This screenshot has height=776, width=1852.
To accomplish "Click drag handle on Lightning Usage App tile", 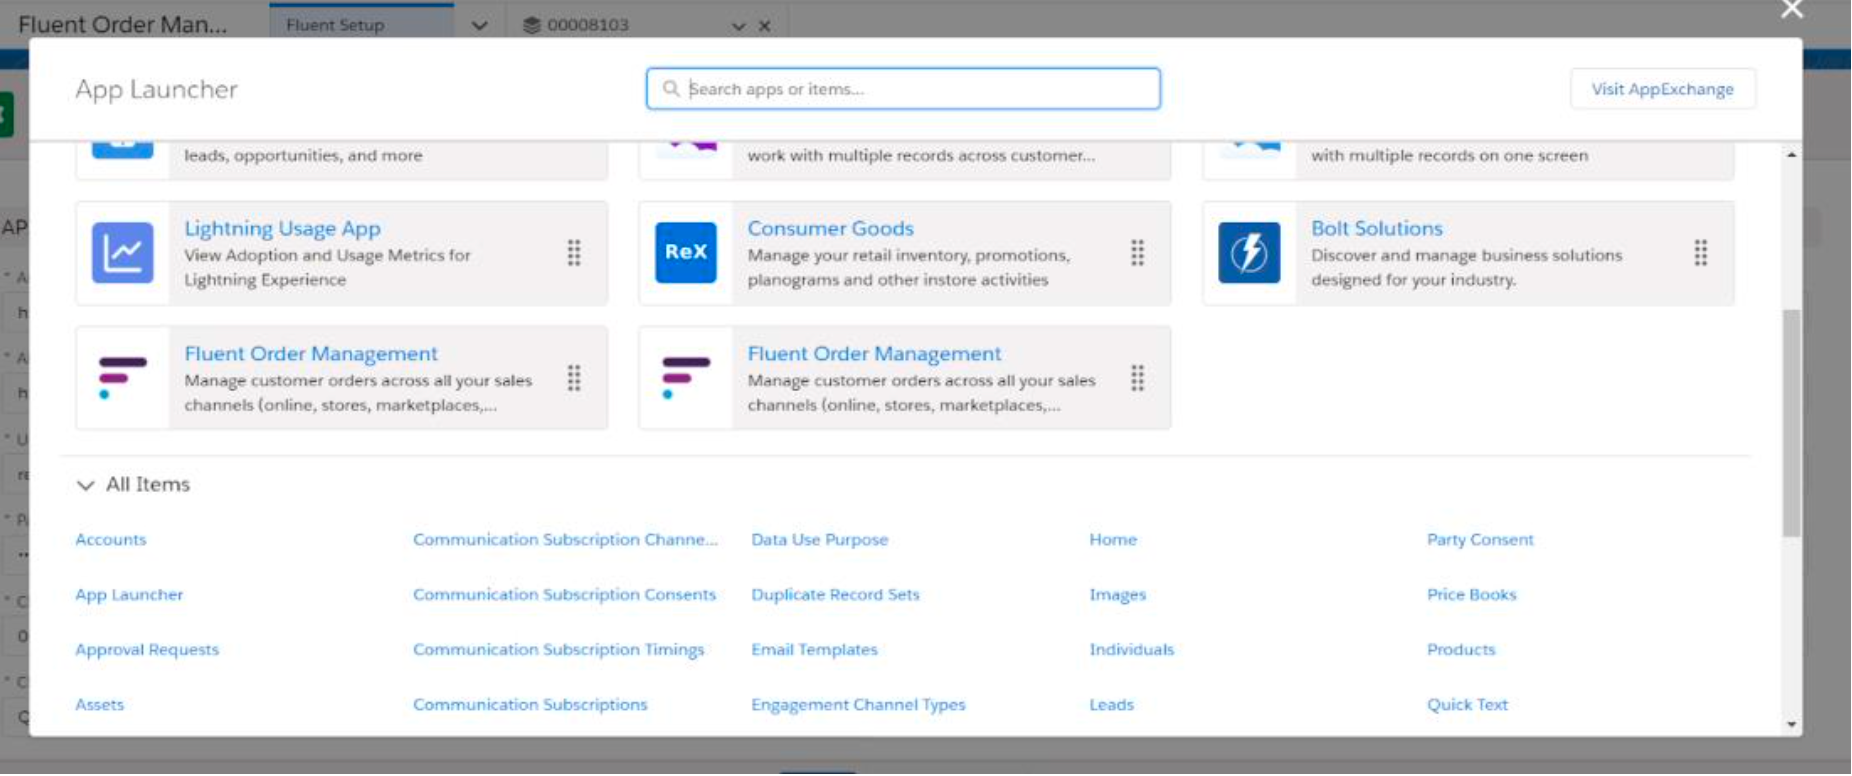I will pos(574,253).
